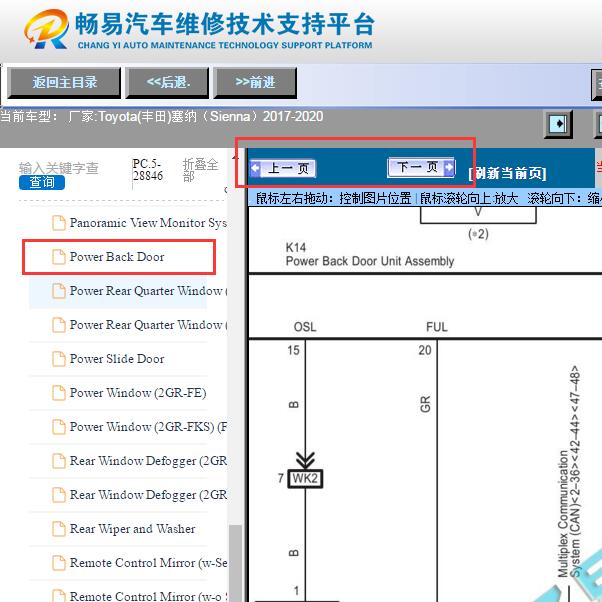
Task: Refresh the page via 刷新当前页 link
Action: 507,173
